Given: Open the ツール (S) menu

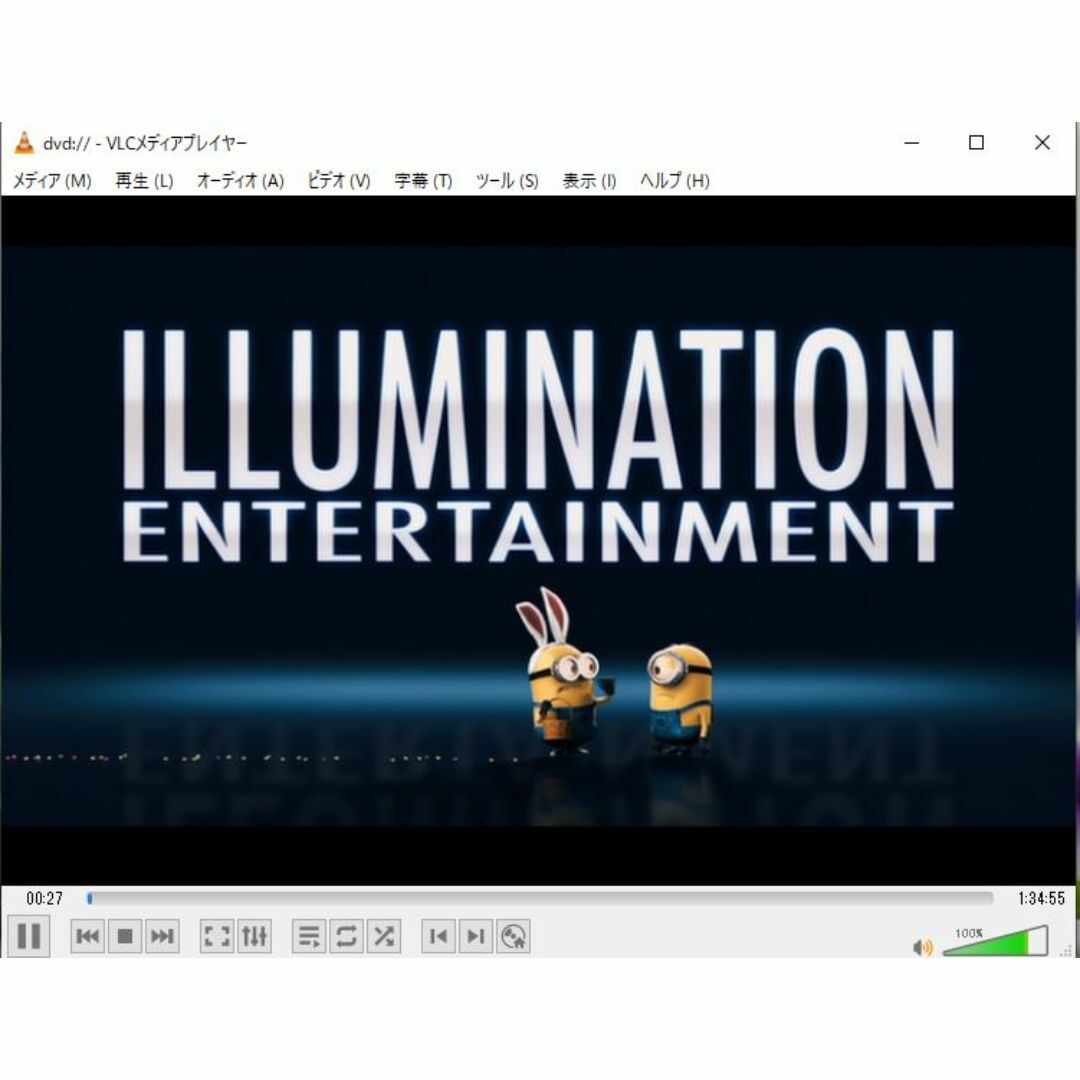Looking at the screenshot, I should coord(507,180).
